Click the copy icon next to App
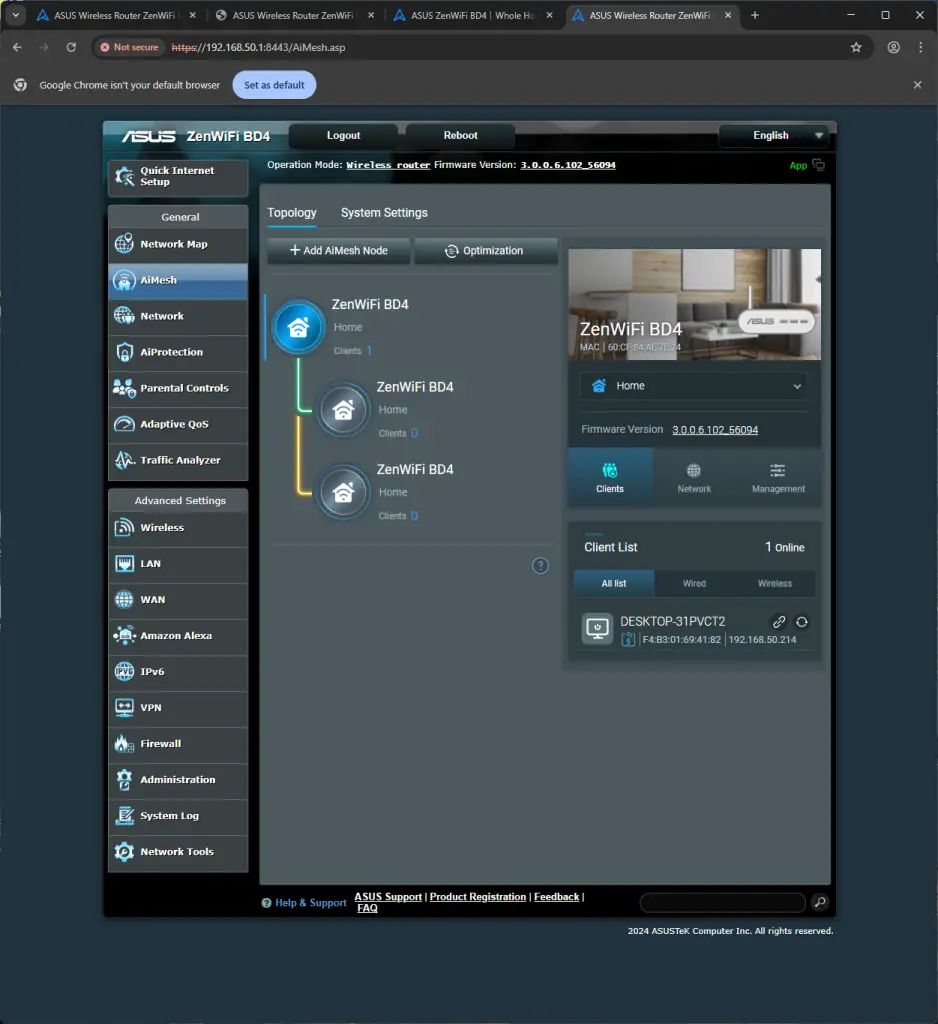The width and height of the screenshot is (938, 1024). pos(818,165)
